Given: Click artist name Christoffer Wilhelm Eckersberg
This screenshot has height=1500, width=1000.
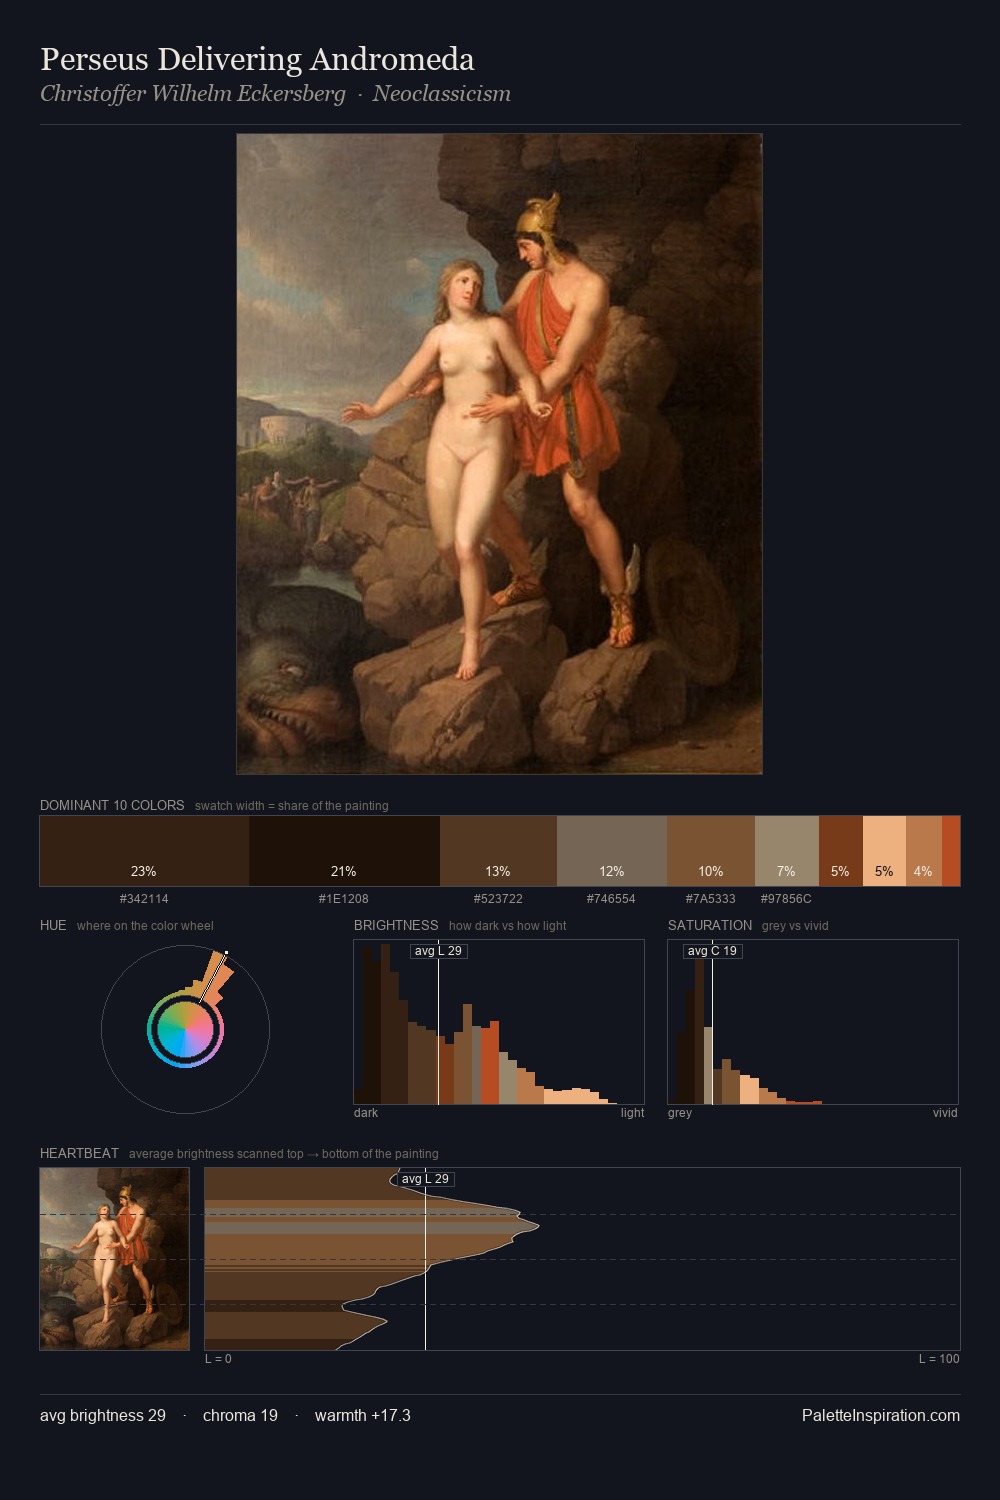Looking at the screenshot, I should tap(193, 94).
